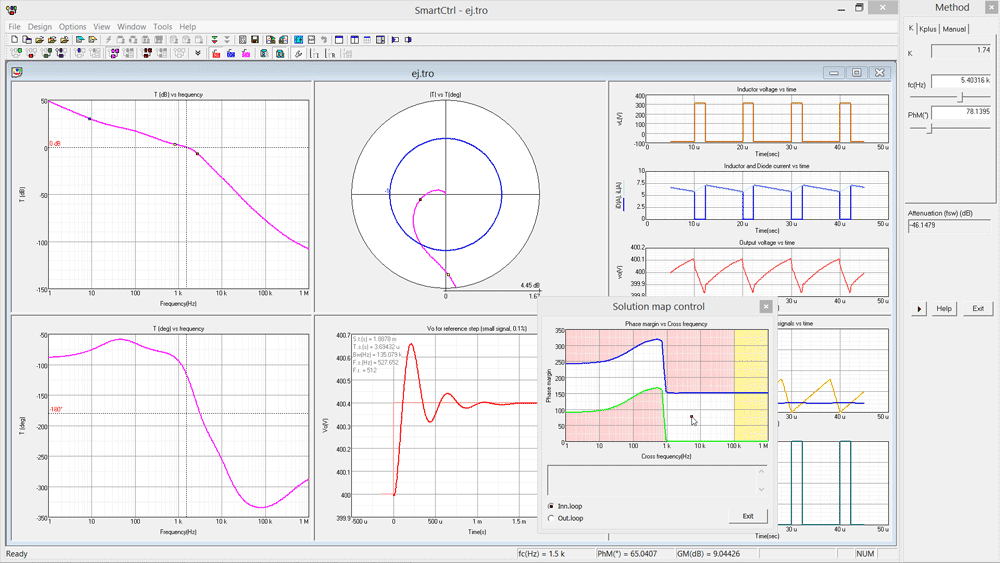Click the black arrow expander beside Help

click(919, 309)
